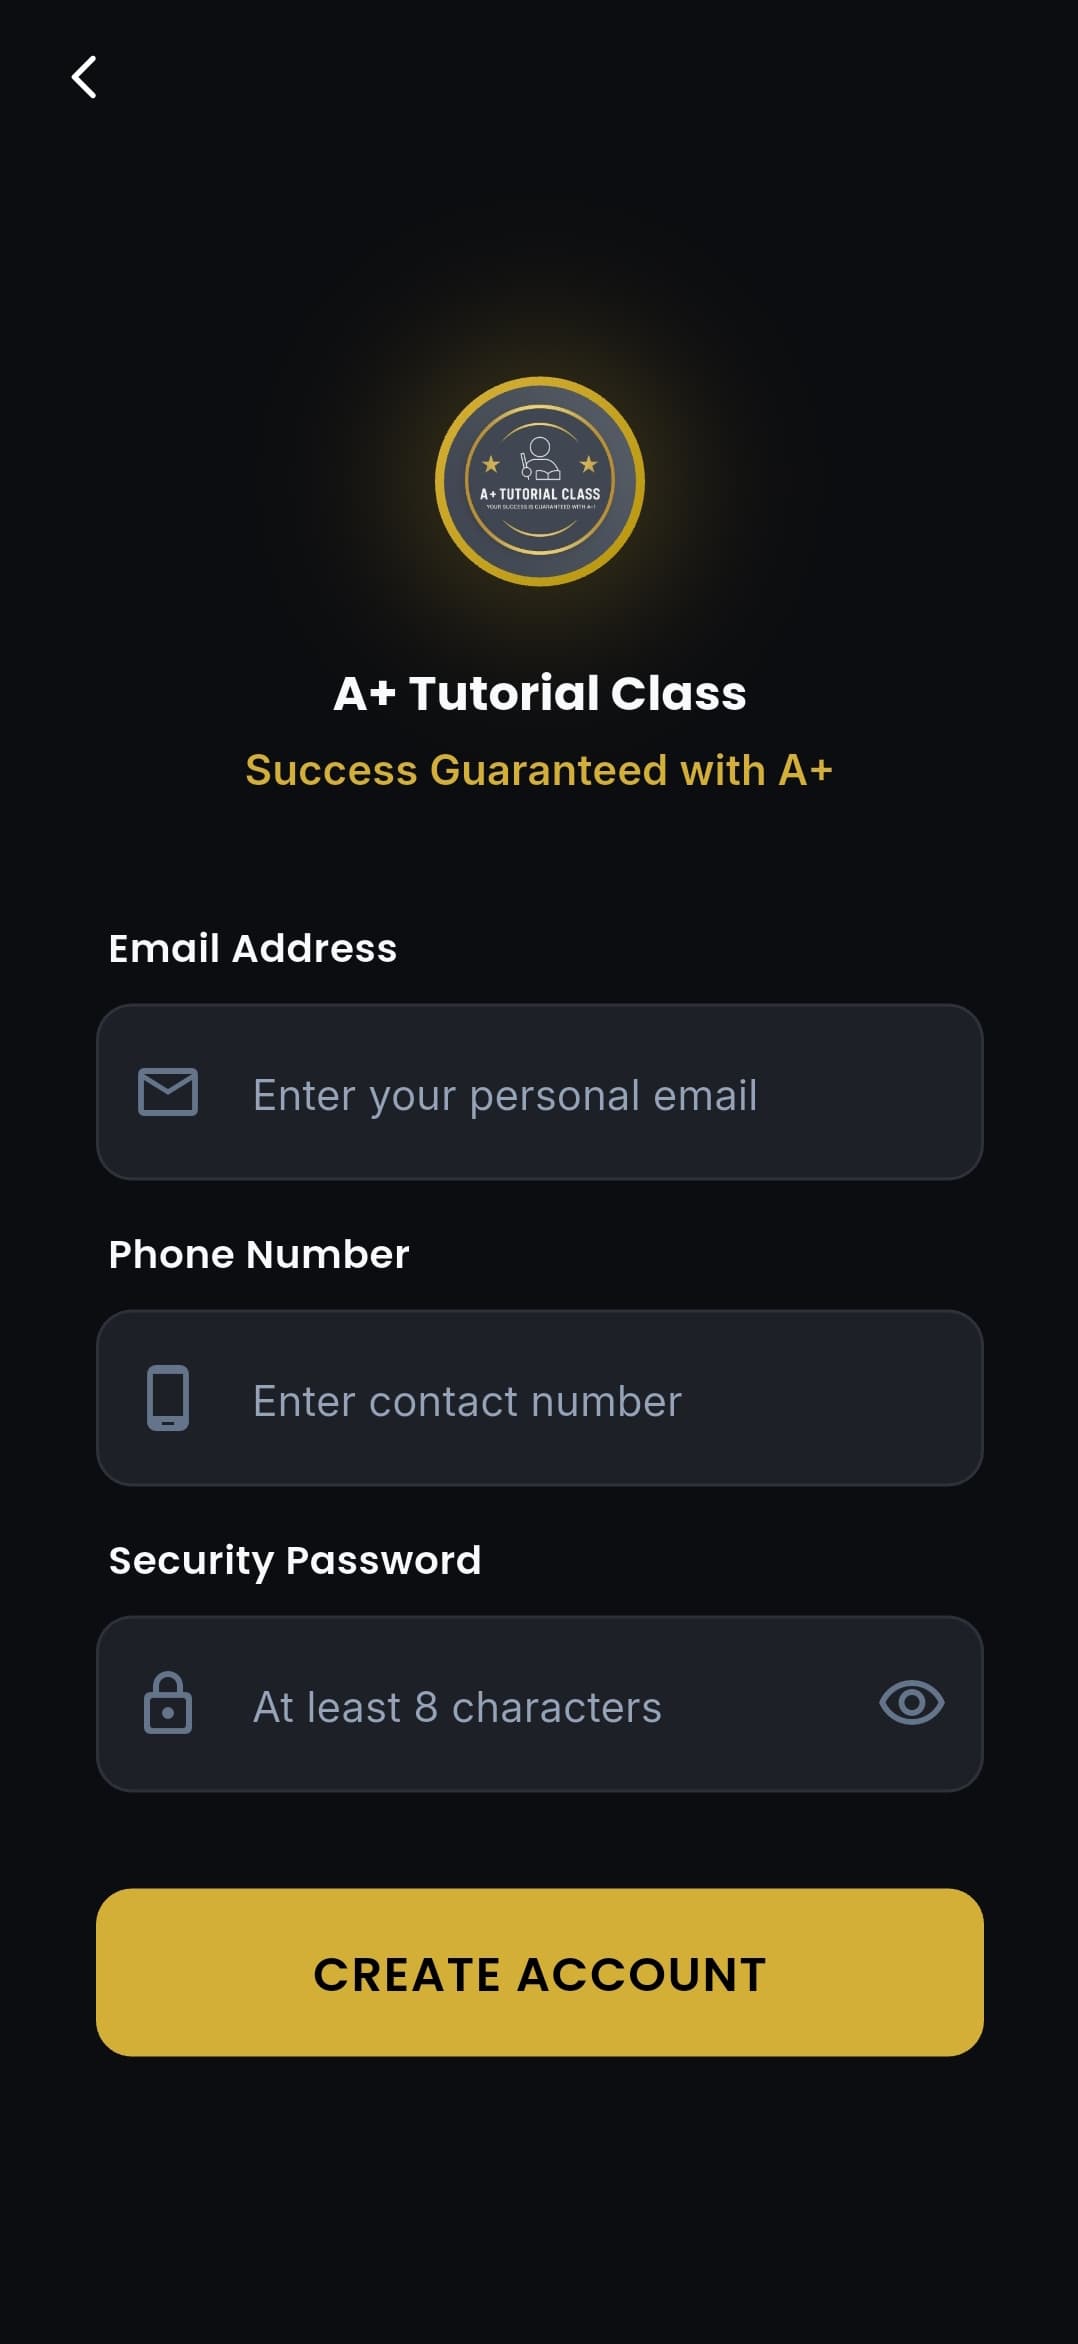Click the white "A+ Tutorial Class" heading
The height and width of the screenshot is (2344, 1078).
point(540,693)
